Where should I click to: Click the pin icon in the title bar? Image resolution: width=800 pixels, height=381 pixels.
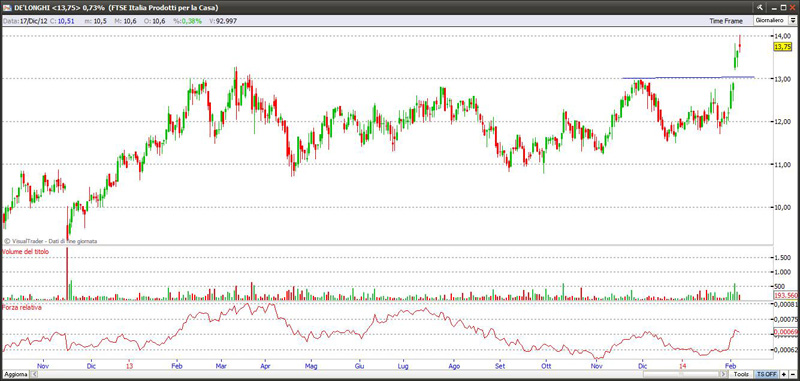(760, 8)
